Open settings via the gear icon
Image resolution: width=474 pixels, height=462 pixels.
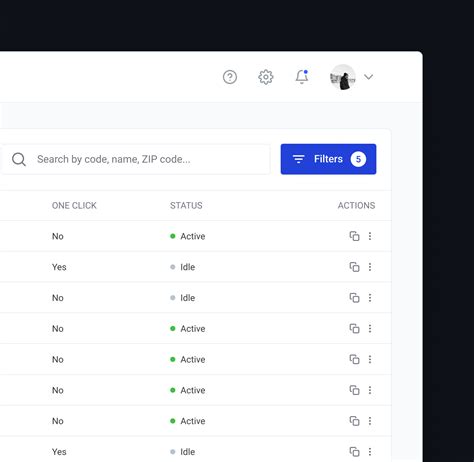tap(266, 77)
